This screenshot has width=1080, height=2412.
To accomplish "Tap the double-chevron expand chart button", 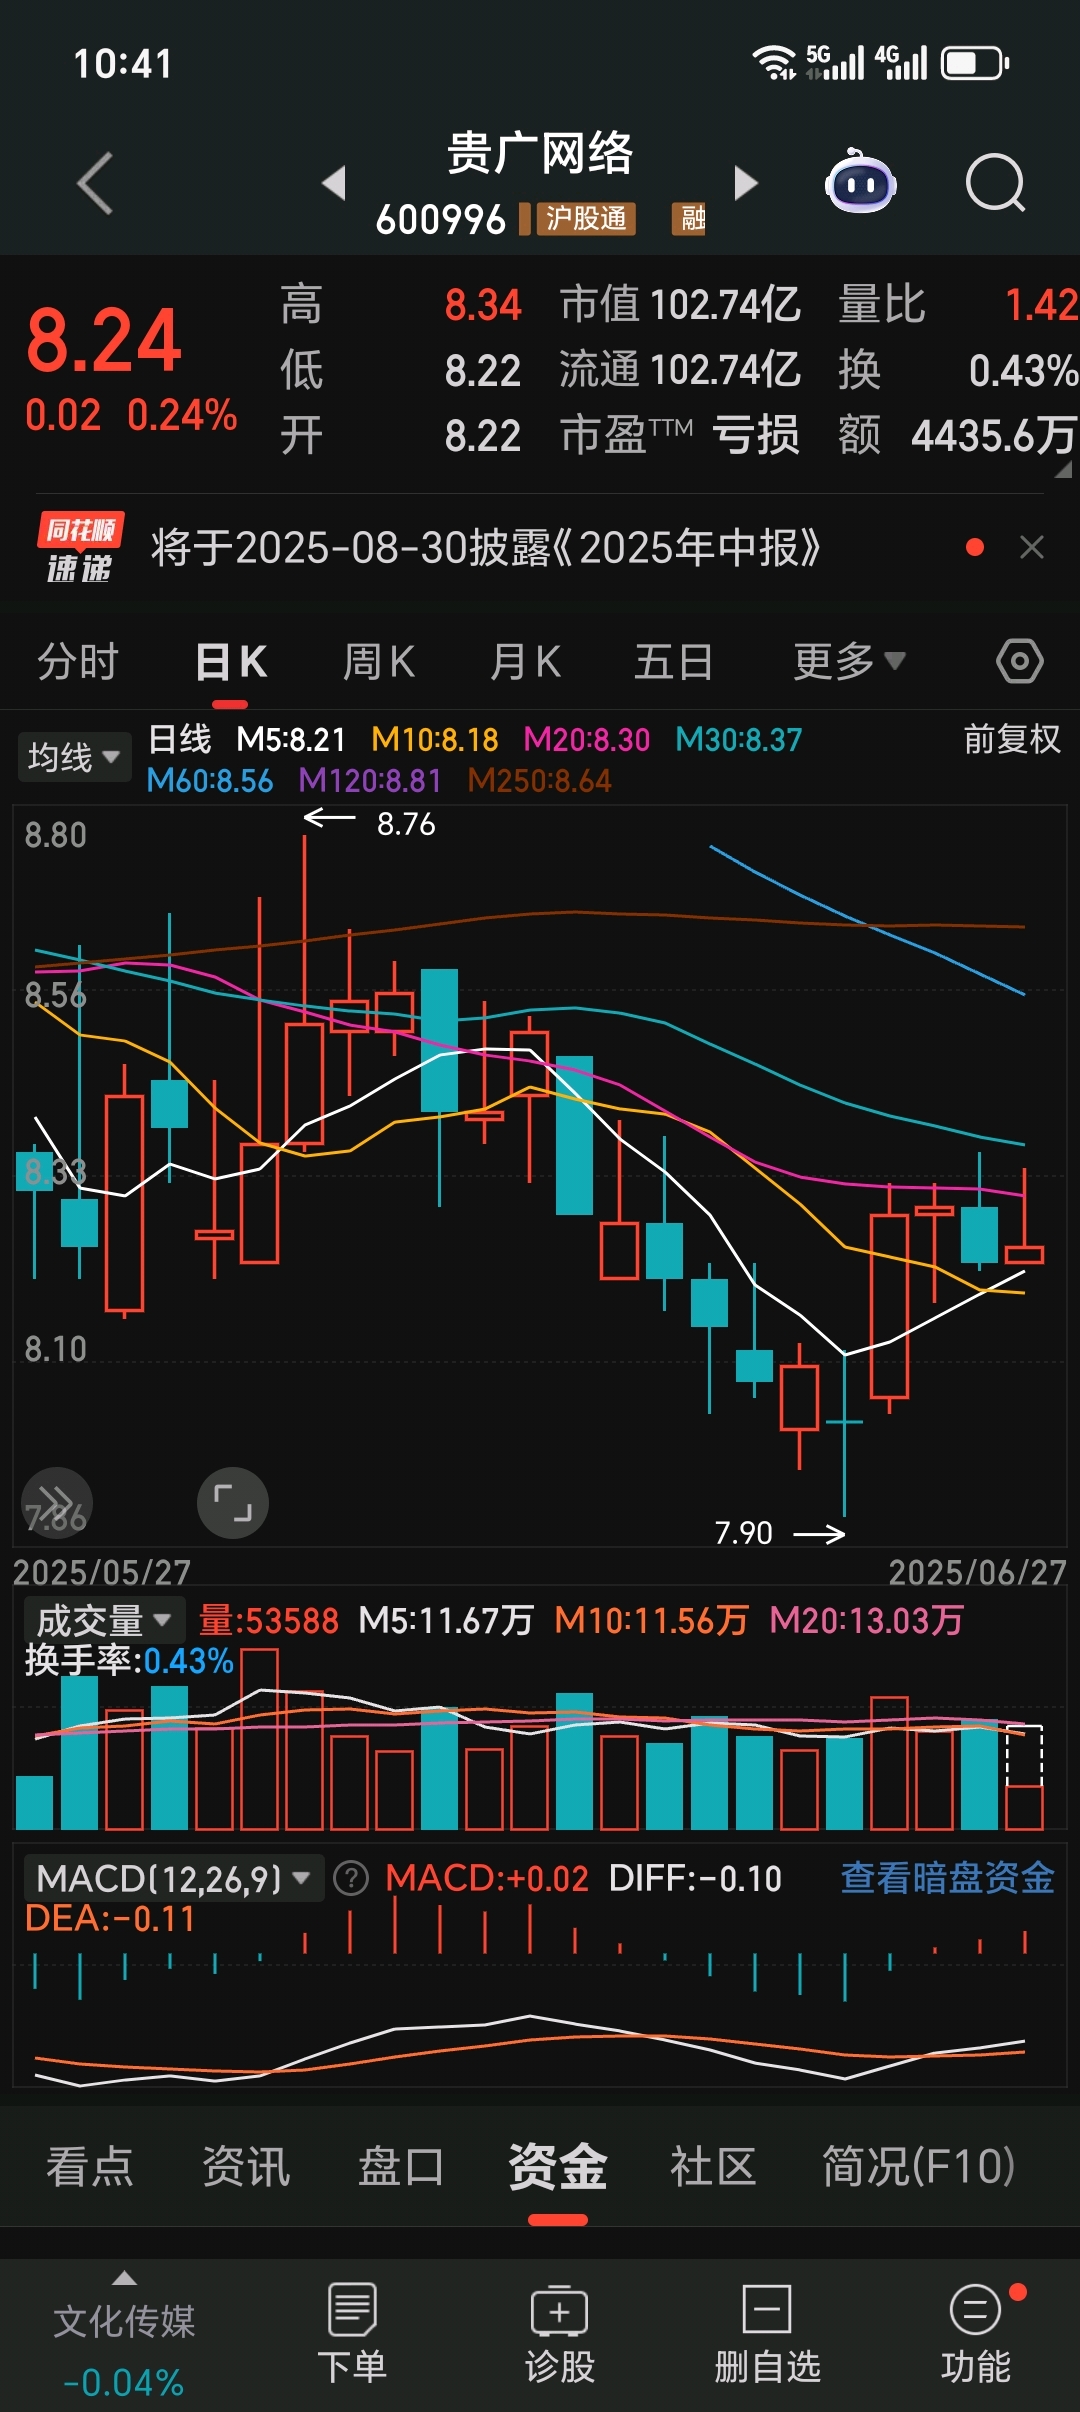I will [57, 1502].
